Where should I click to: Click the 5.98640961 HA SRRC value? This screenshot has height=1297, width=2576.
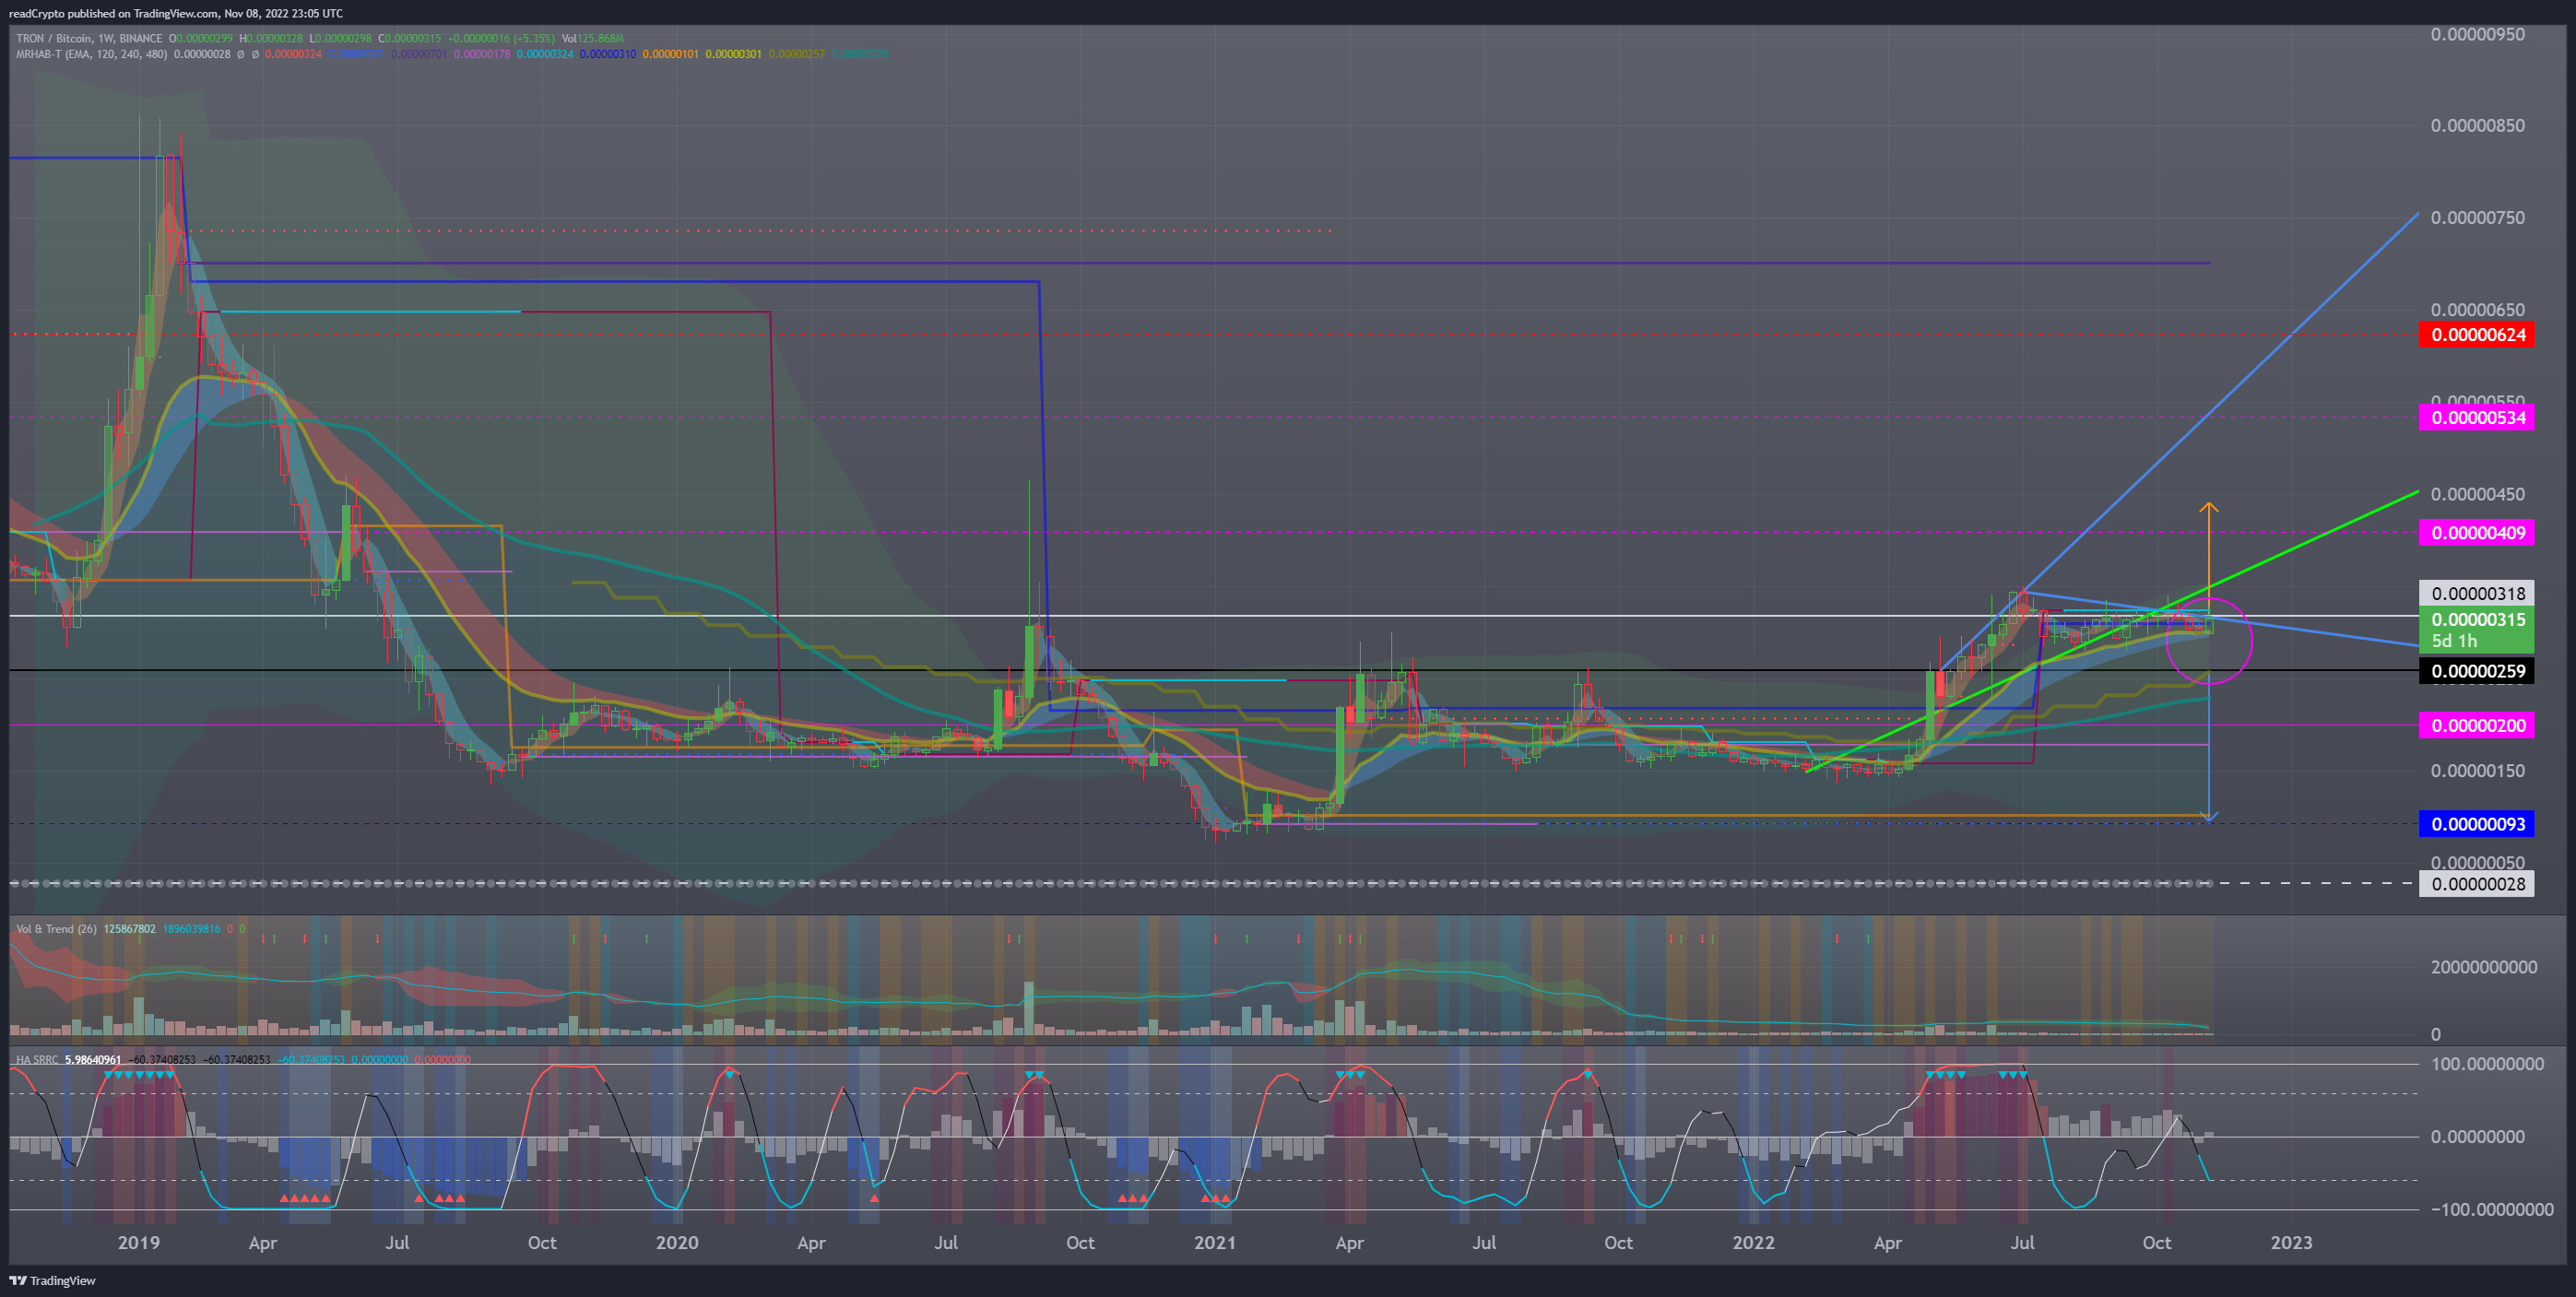(x=93, y=1060)
